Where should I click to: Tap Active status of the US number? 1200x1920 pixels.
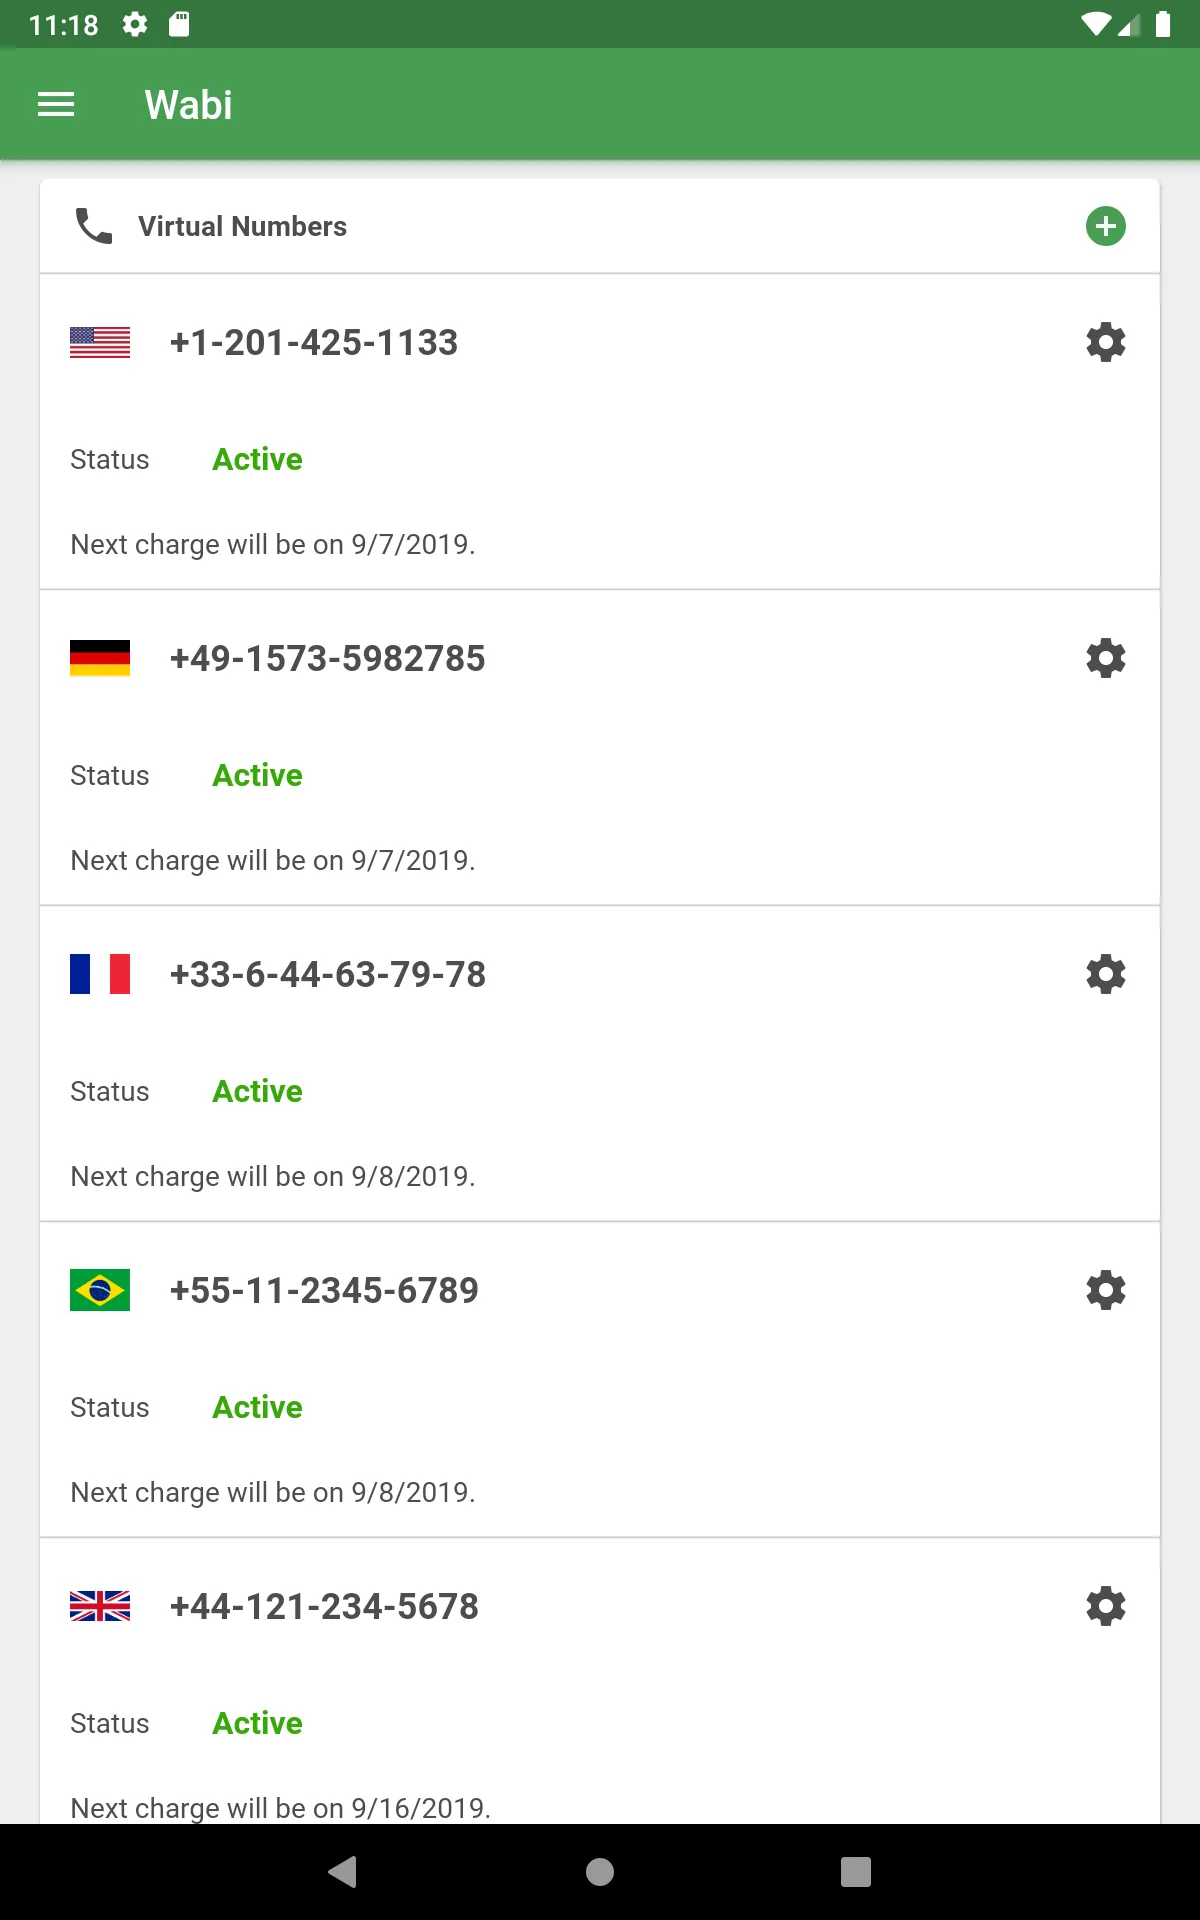[x=257, y=459]
